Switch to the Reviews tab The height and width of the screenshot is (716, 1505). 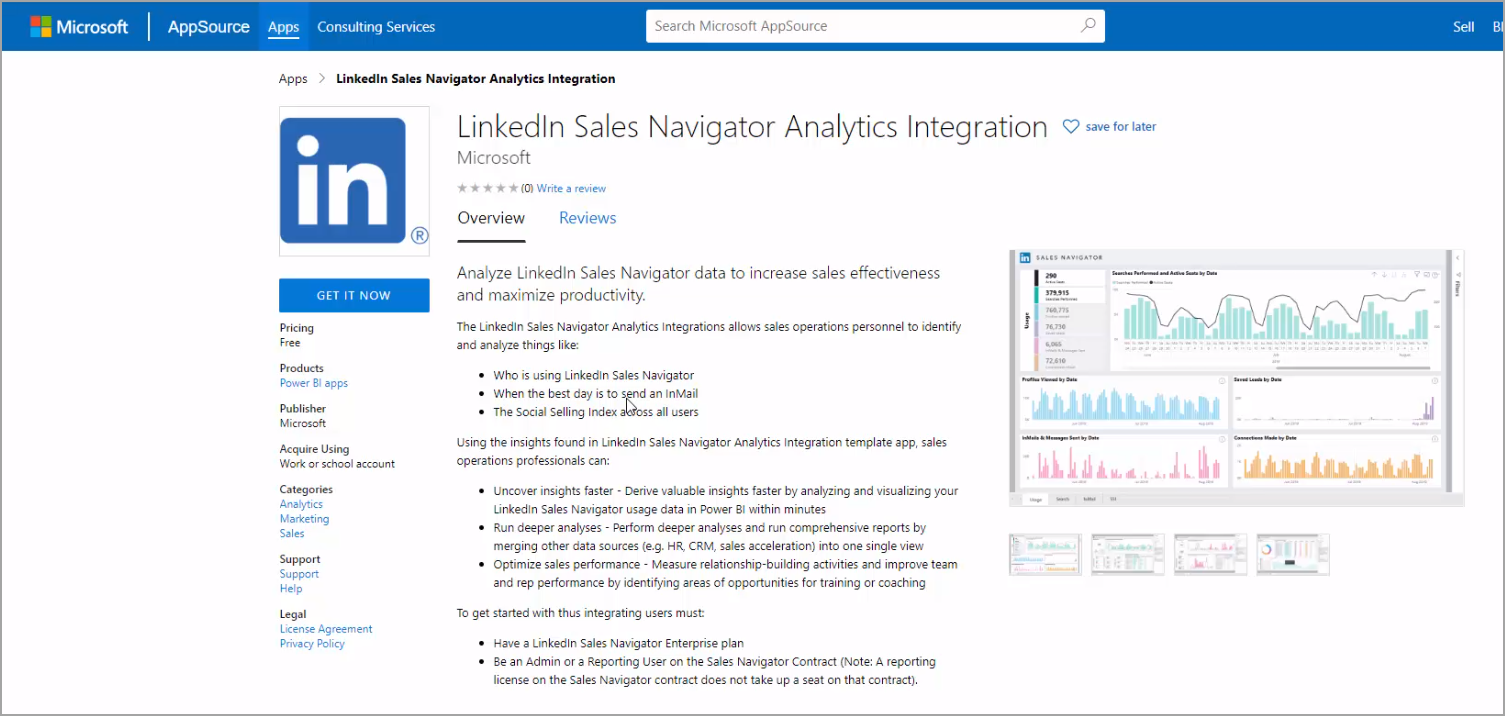pos(587,217)
